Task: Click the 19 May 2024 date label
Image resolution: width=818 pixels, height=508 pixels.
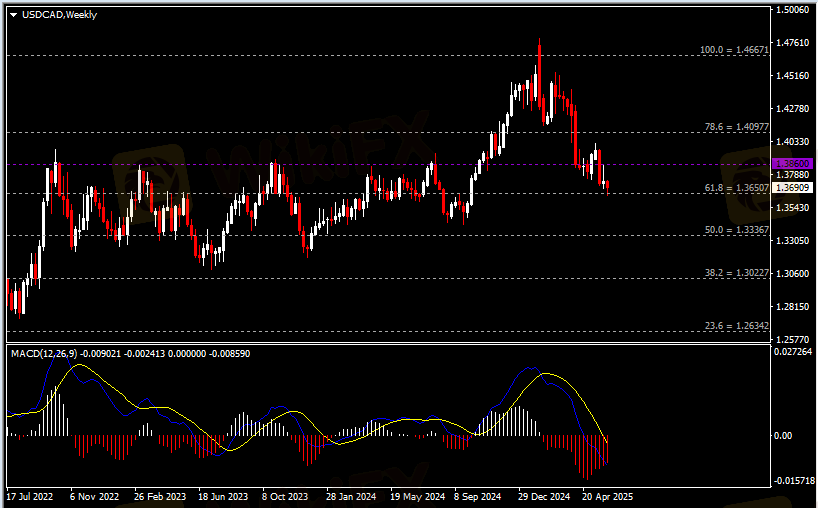Action: click(417, 497)
